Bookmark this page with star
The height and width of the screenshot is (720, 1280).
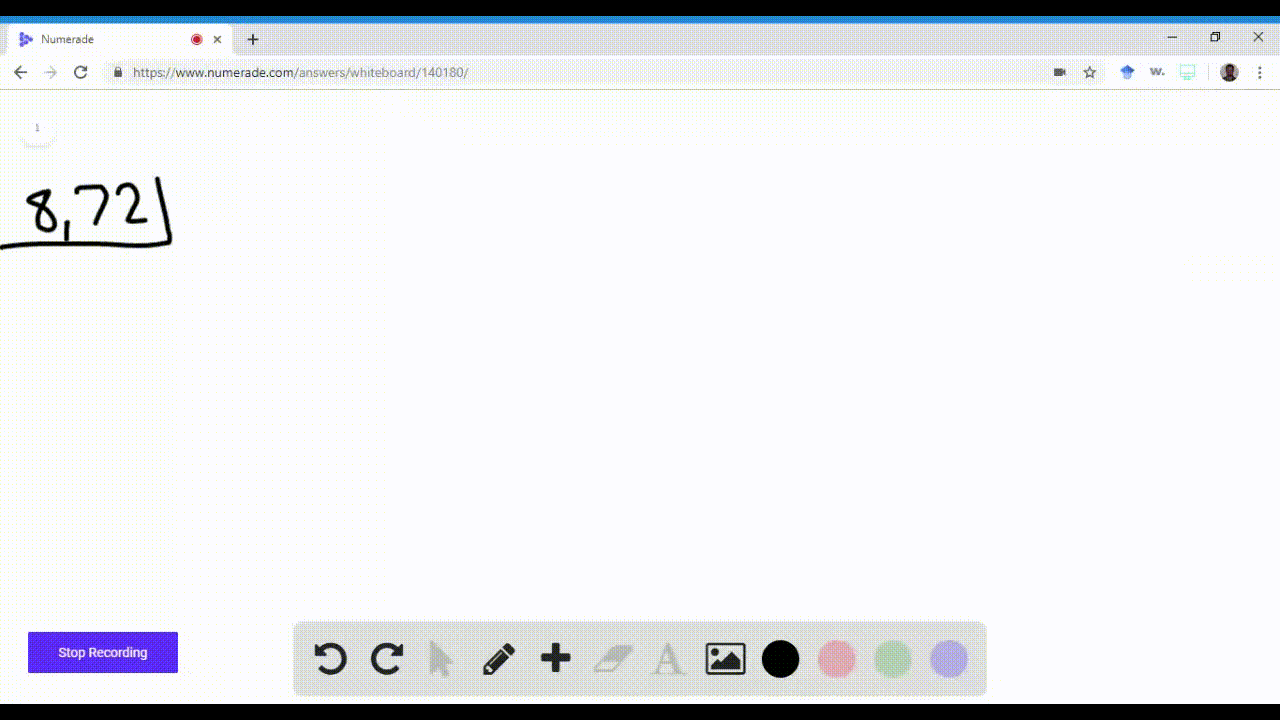click(1090, 72)
